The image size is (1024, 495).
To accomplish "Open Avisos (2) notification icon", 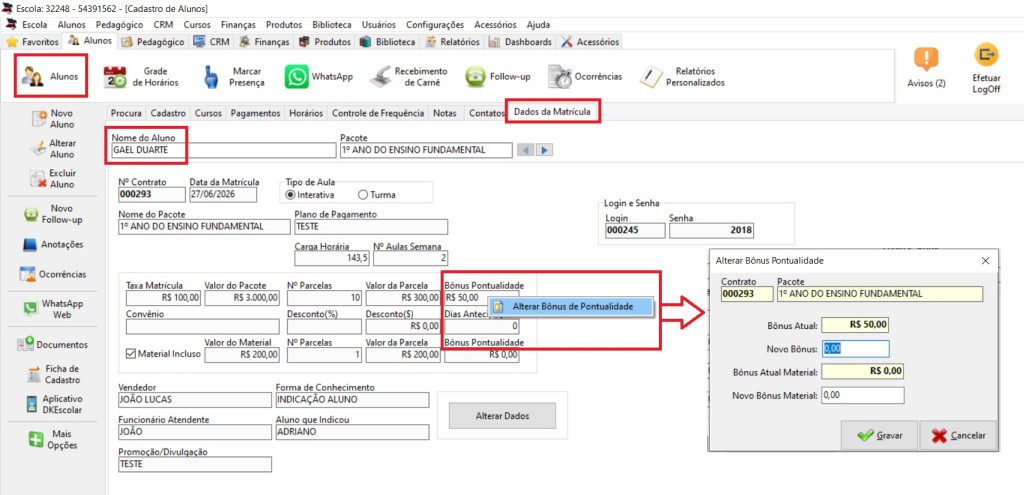I will point(926,59).
